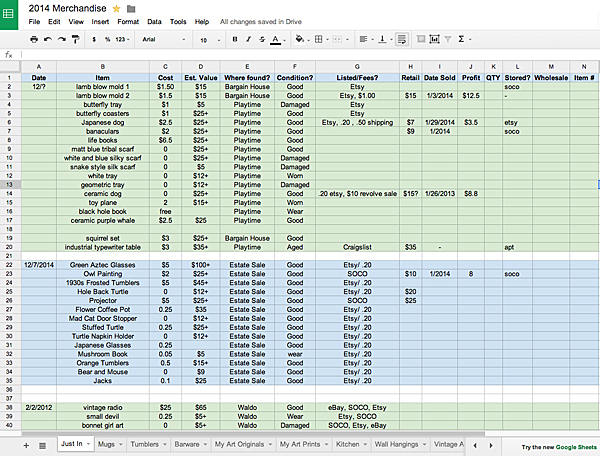Image resolution: width=600 pixels, height=456 pixels.
Task: Format as percent
Action: 108,39
